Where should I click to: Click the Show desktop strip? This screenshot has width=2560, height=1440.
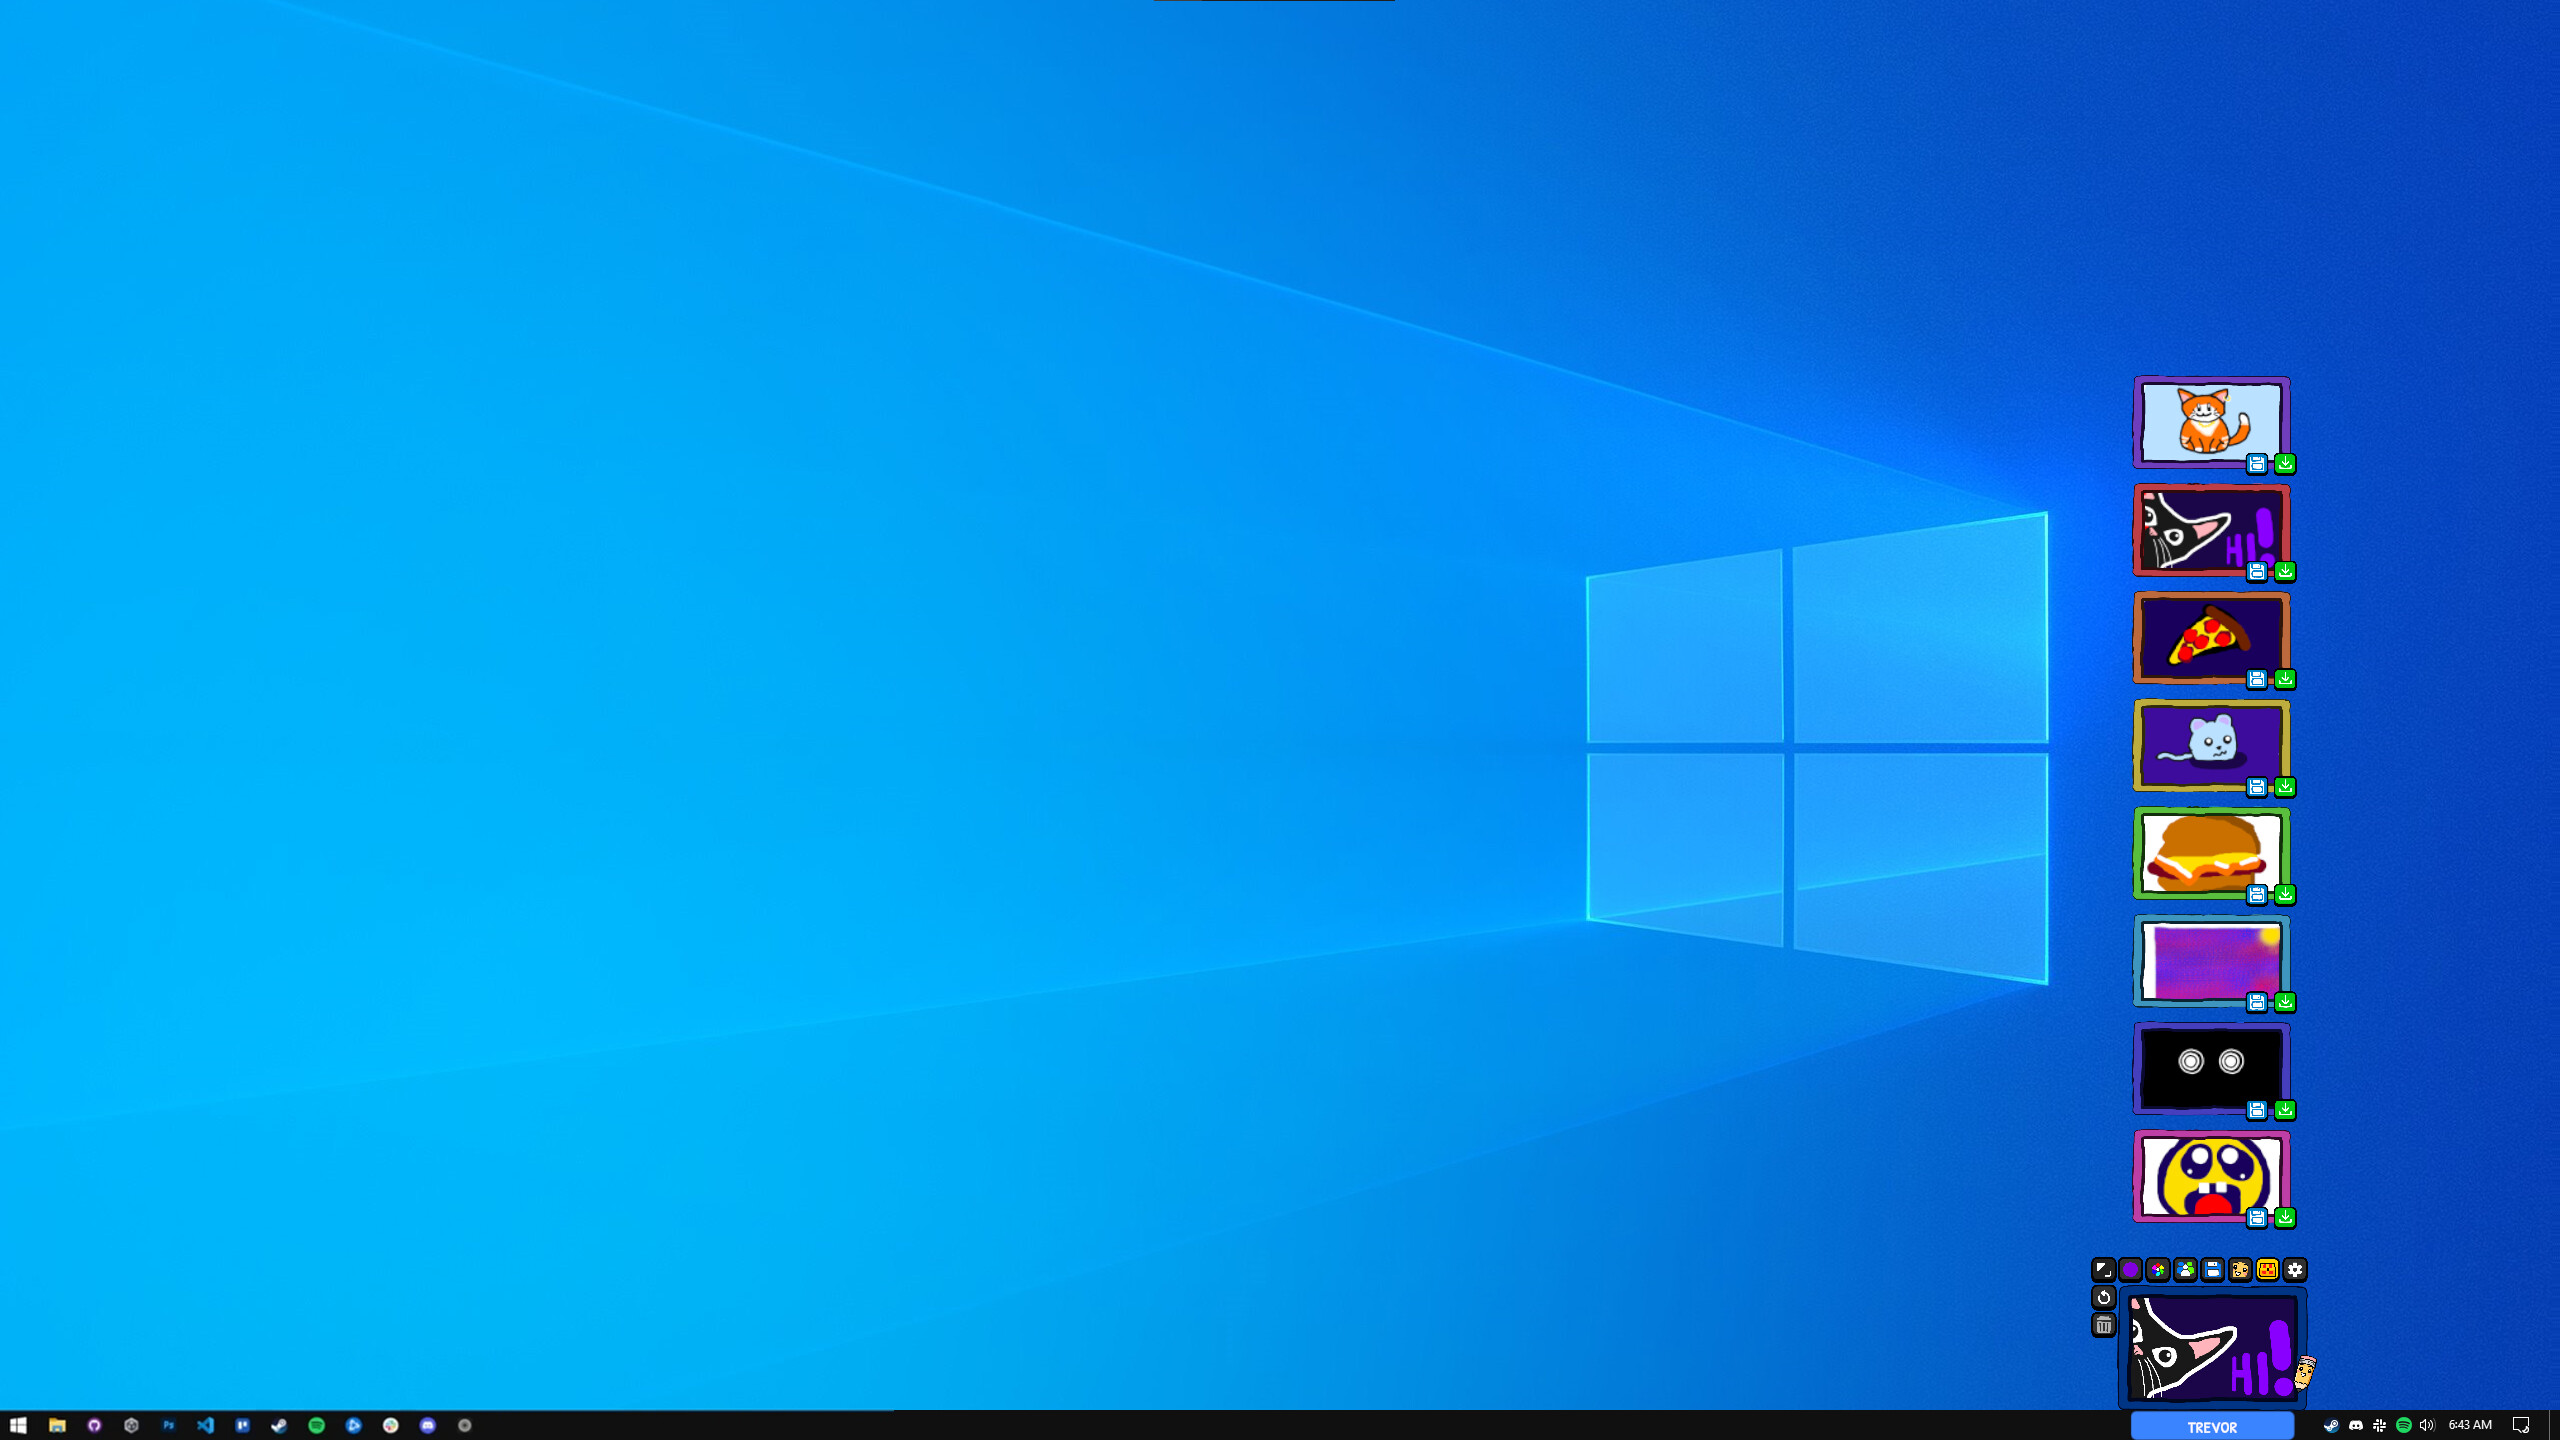click(x=2555, y=1425)
